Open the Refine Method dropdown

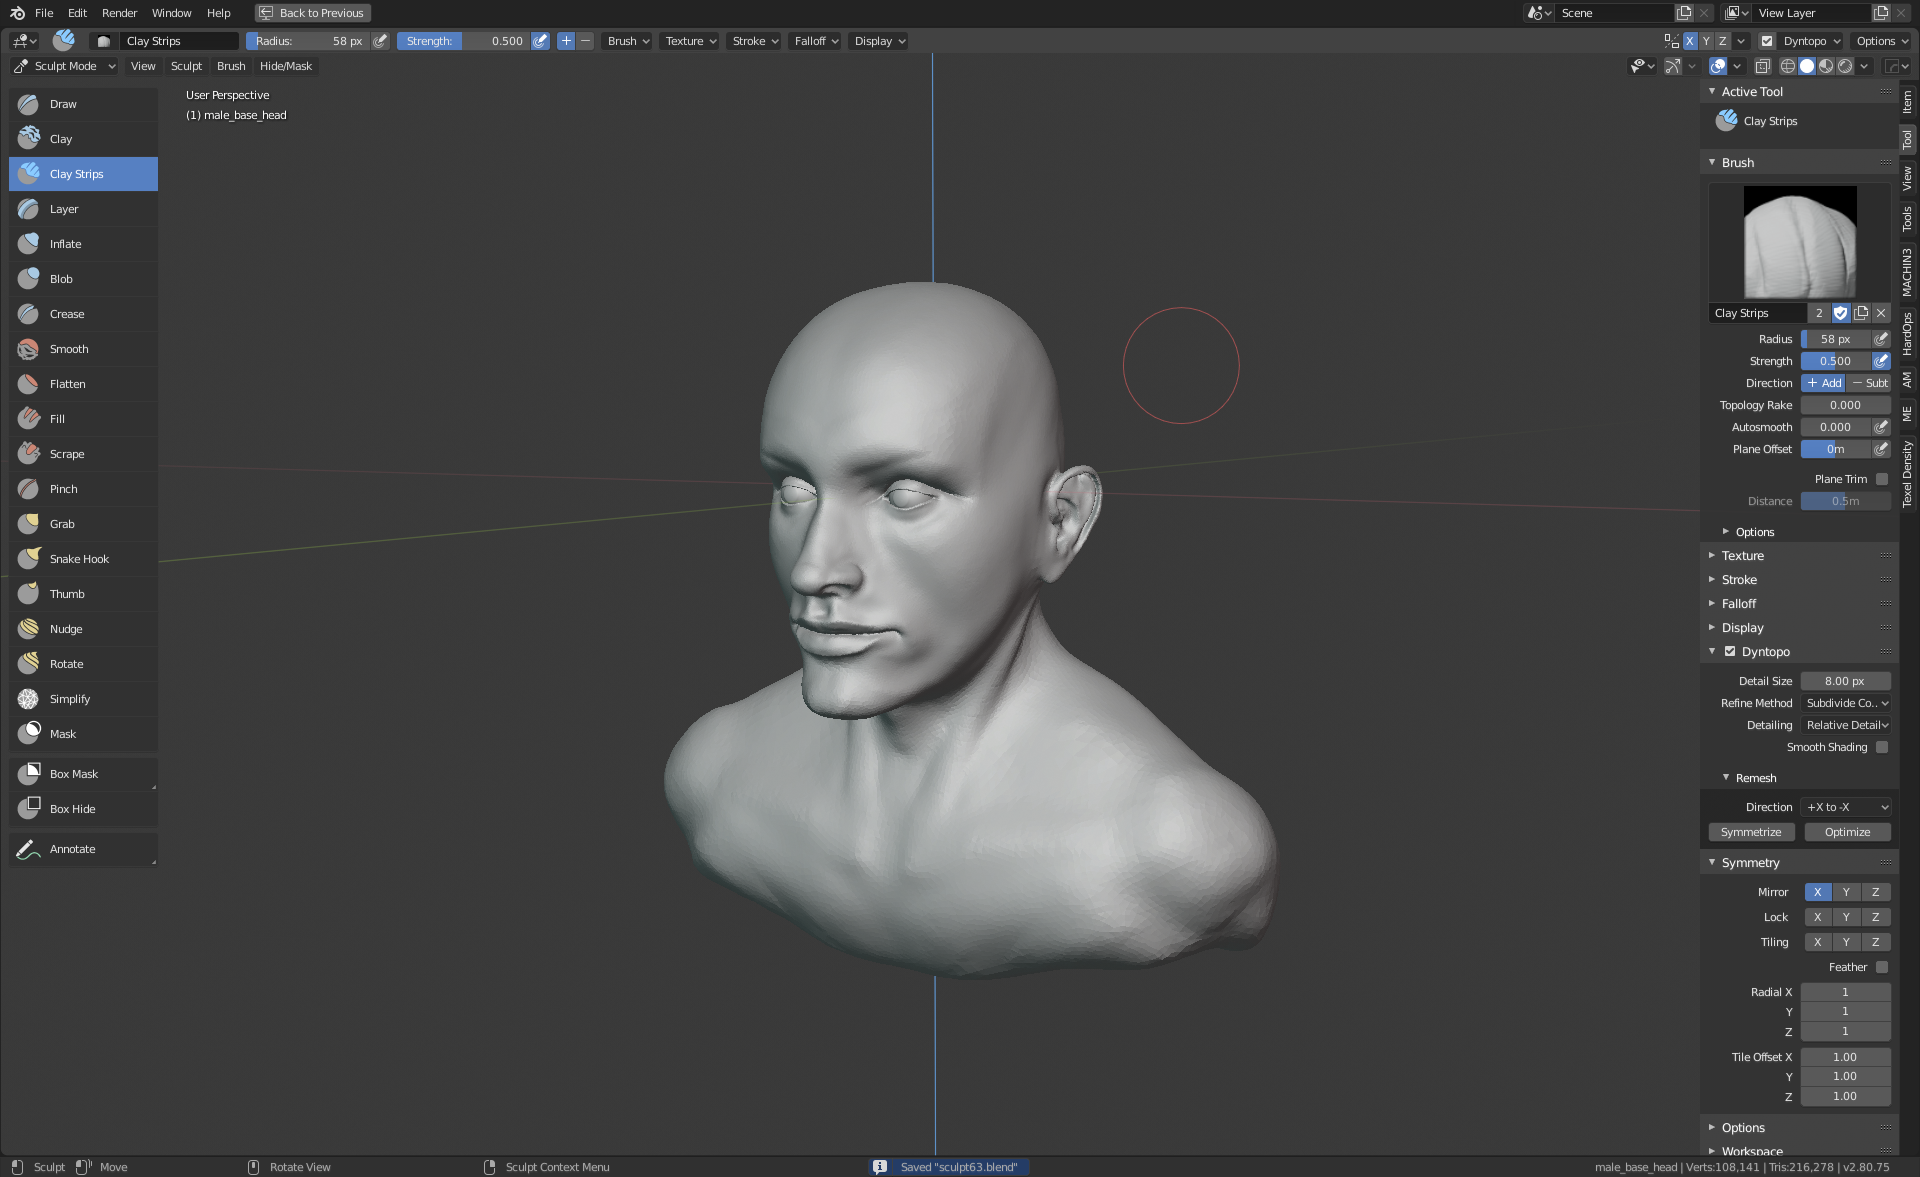1846,703
